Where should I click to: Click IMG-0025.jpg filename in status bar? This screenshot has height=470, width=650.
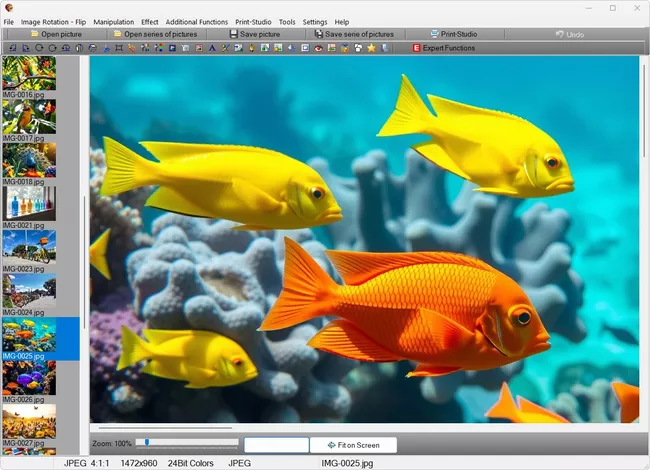click(347, 463)
